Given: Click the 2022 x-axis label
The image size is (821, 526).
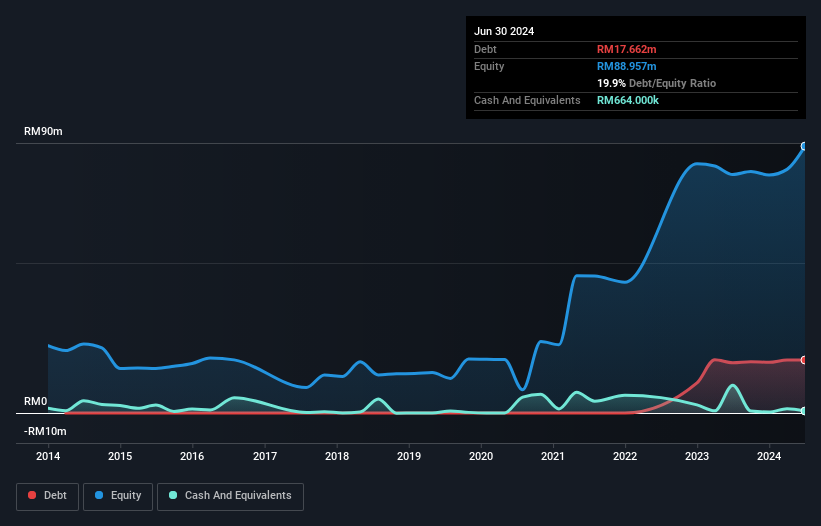Looking at the screenshot, I should 625,456.
